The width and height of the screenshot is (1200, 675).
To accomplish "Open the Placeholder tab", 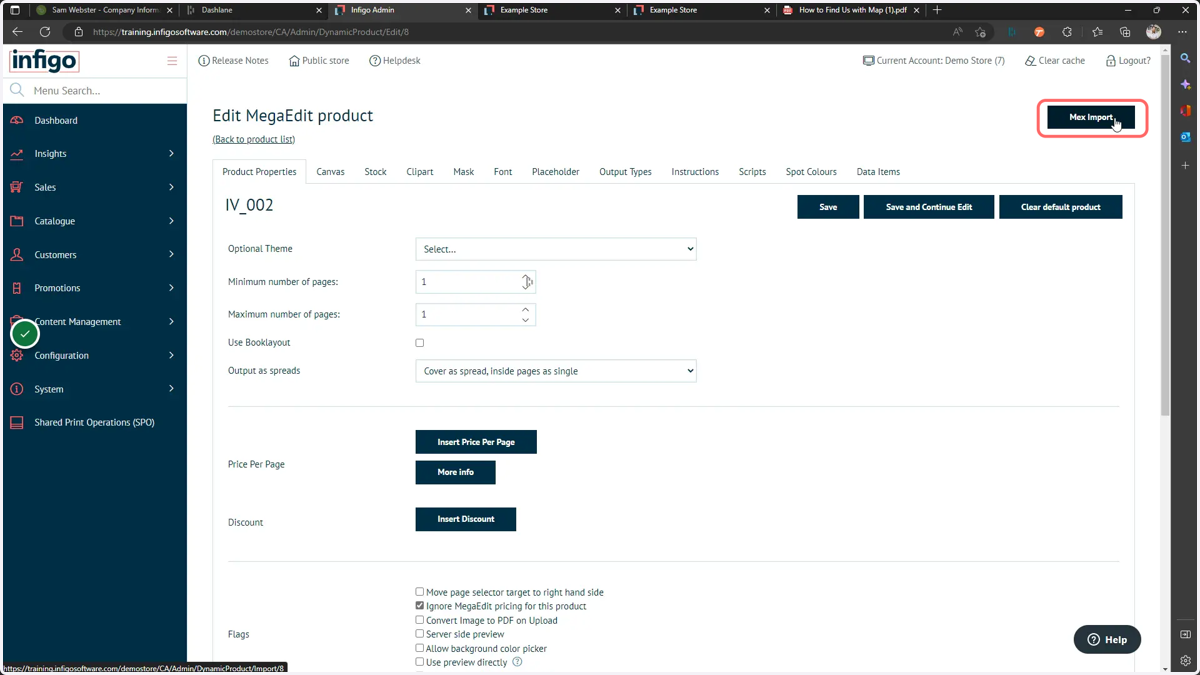I will pyautogui.click(x=556, y=172).
